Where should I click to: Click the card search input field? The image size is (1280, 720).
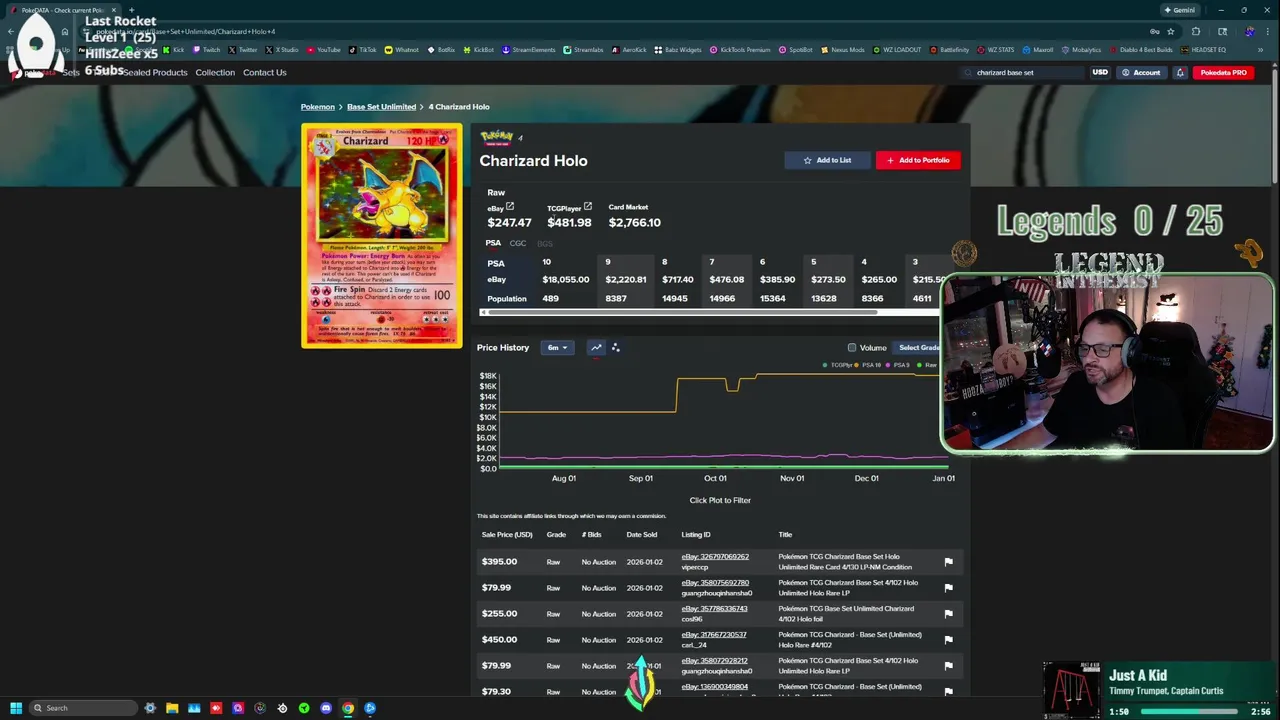pyautogui.click(x=1023, y=72)
